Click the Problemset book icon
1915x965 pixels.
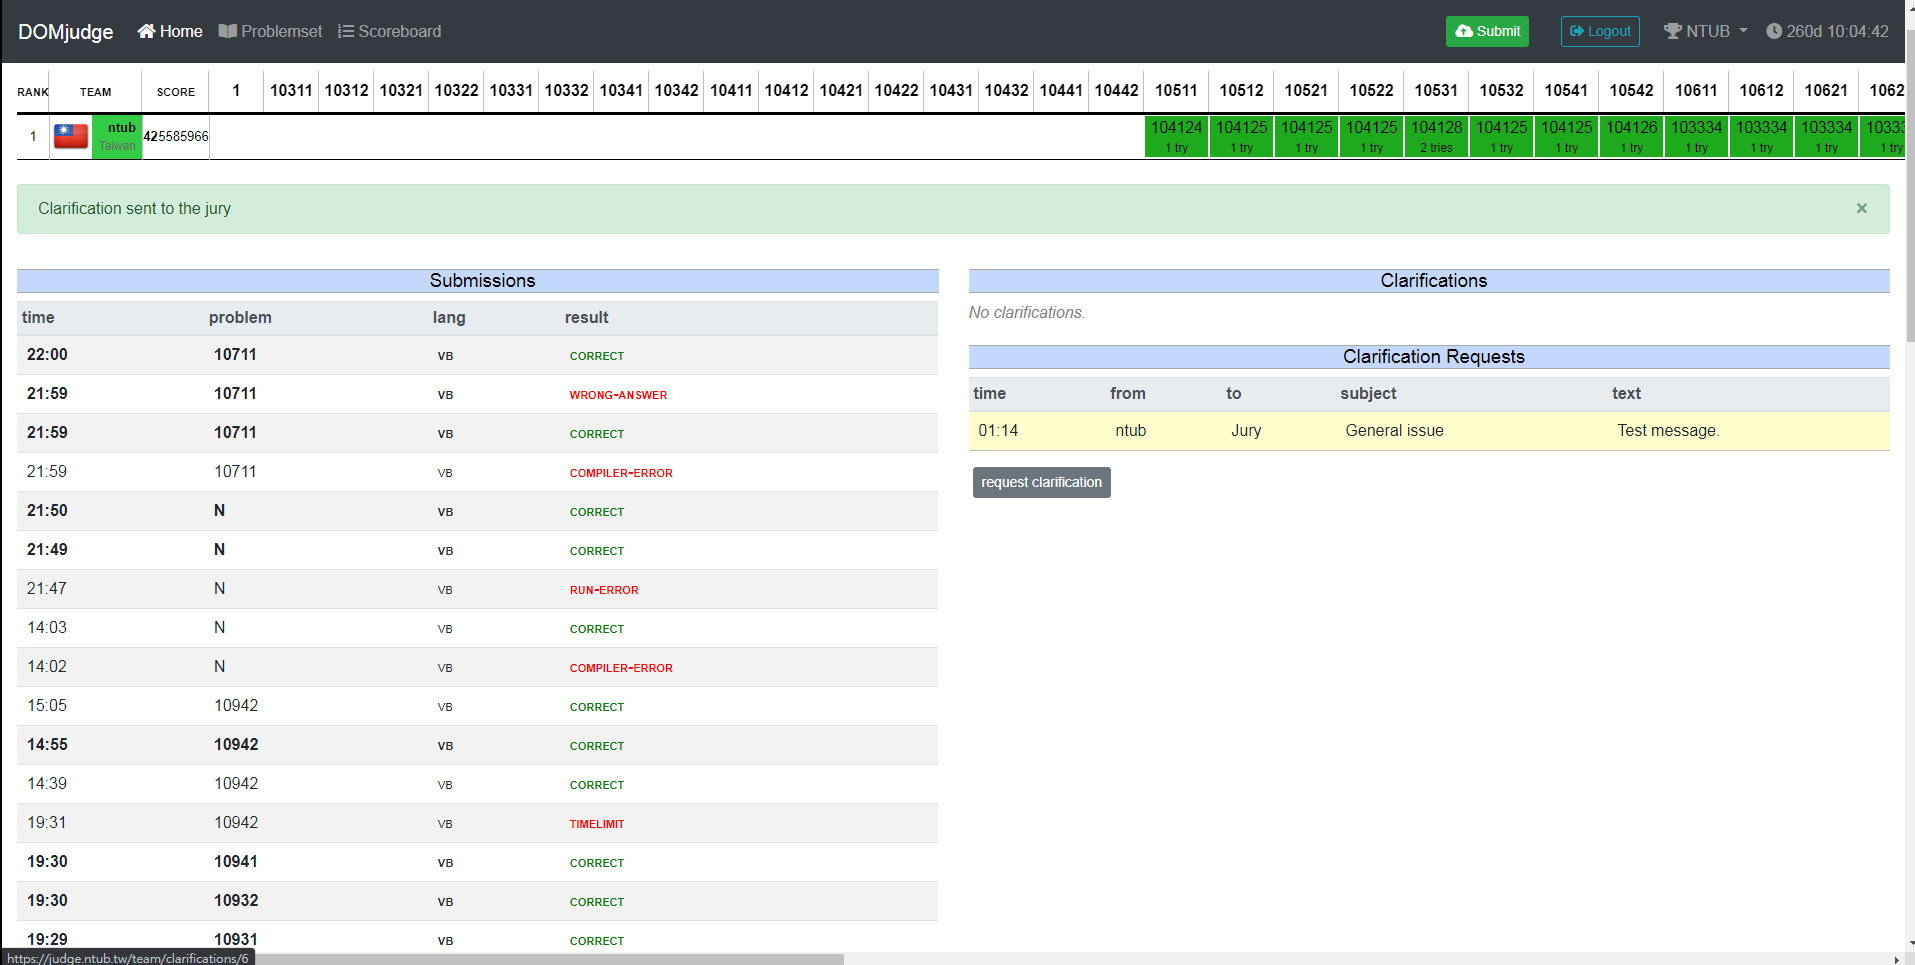coord(228,31)
